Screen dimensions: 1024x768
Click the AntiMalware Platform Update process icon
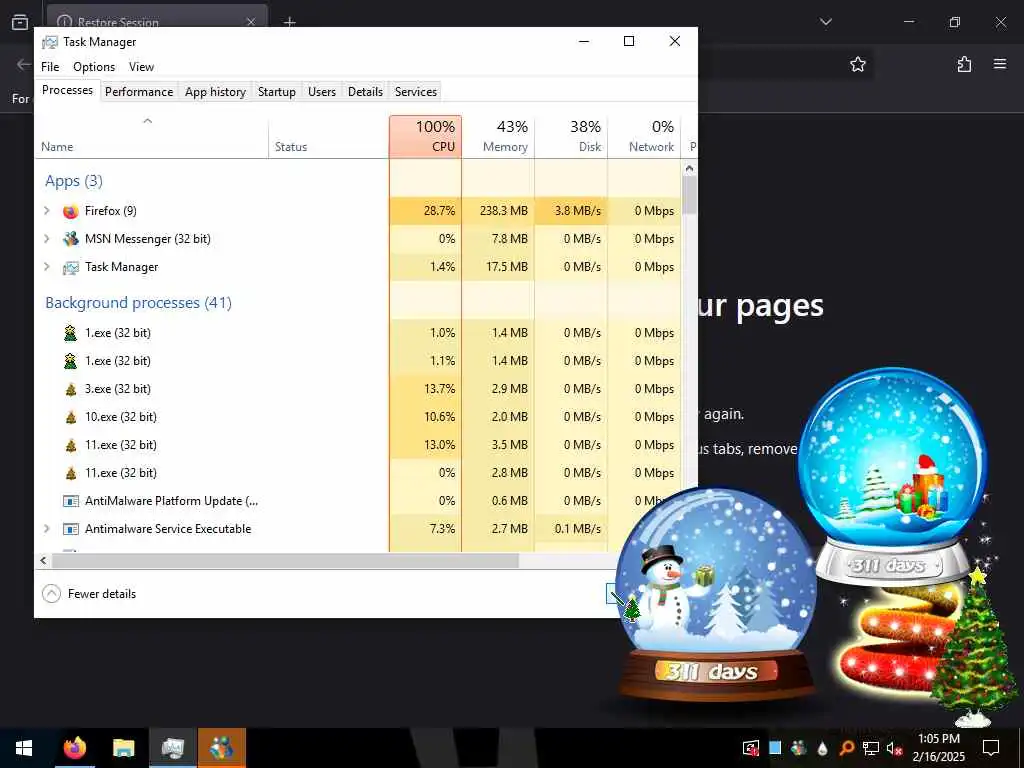pyautogui.click(x=71, y=502)
